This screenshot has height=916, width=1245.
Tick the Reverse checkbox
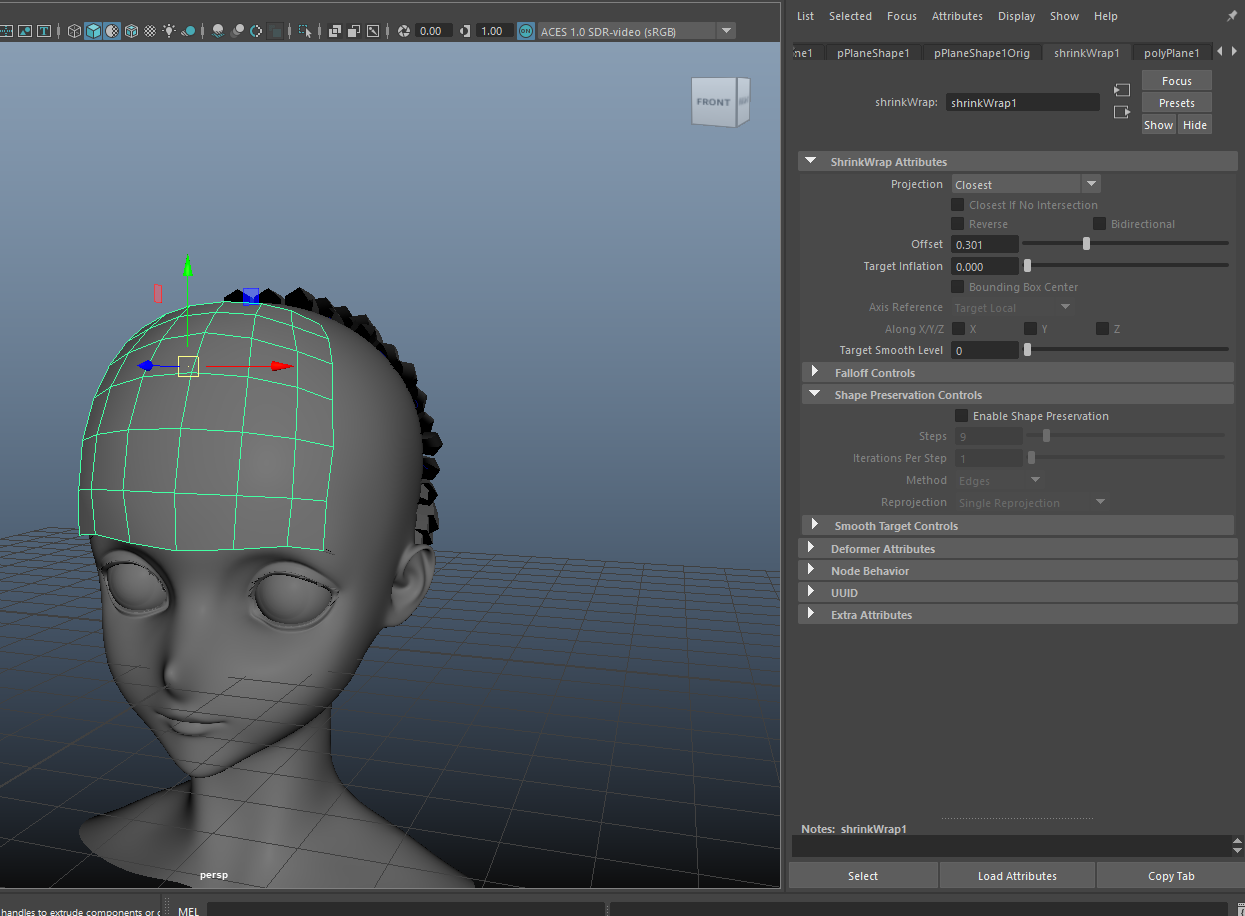pos(957,224)
